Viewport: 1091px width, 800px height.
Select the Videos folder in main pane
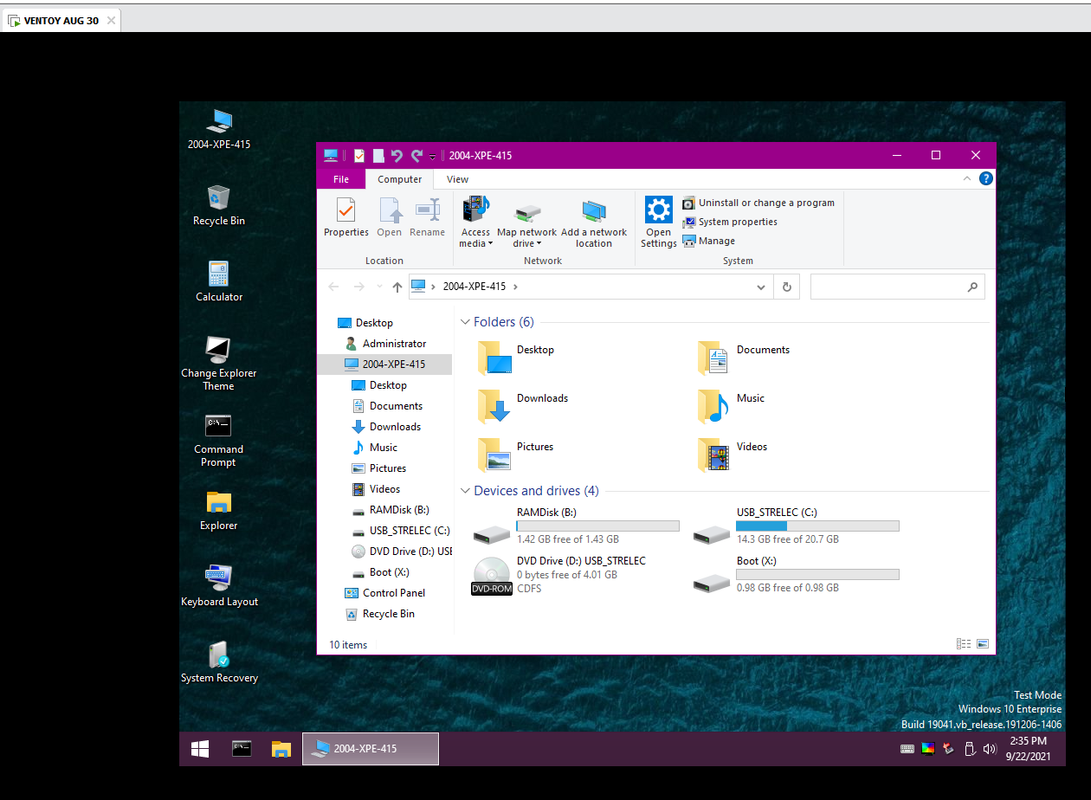click(x=733, y=455)
